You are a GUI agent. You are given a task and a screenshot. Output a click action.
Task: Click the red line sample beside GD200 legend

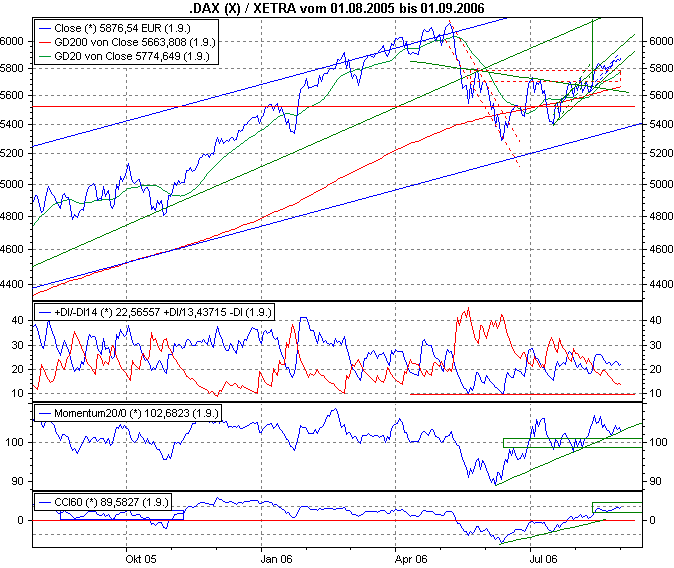coord(45,43)
